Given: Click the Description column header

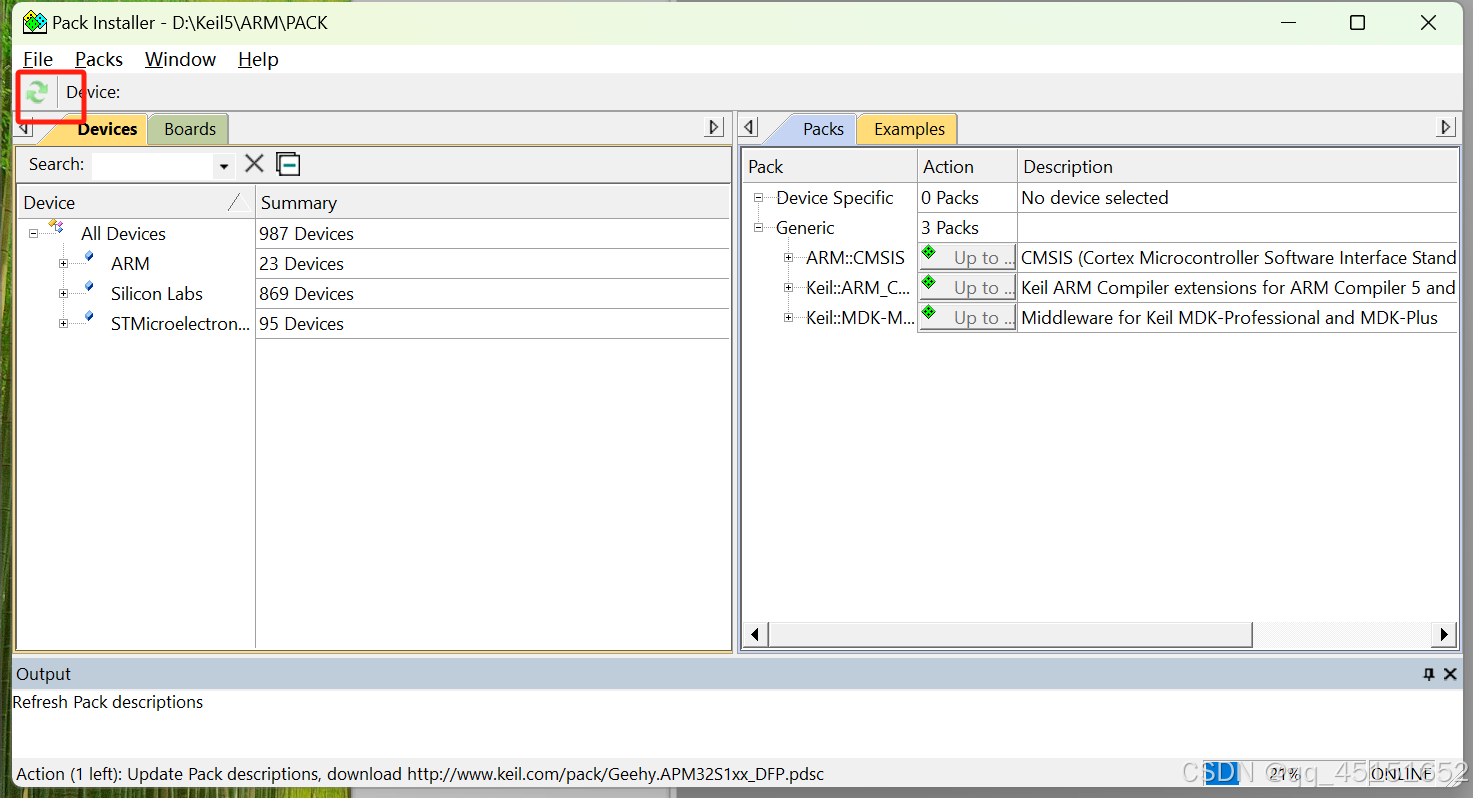Looking at the screenshot, I should 1238,167.
